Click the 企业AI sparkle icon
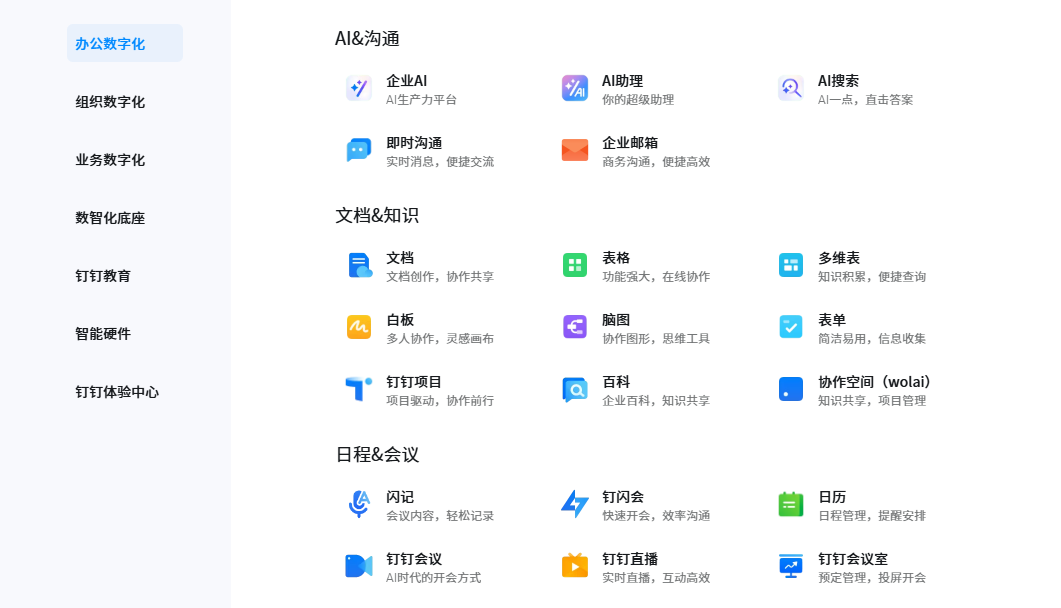Viewport: 1061px width, 608px height. coord(358,89)
